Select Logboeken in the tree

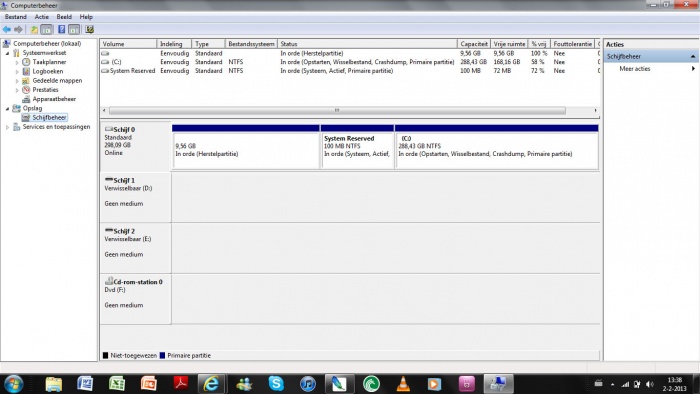tap(48, 71)
